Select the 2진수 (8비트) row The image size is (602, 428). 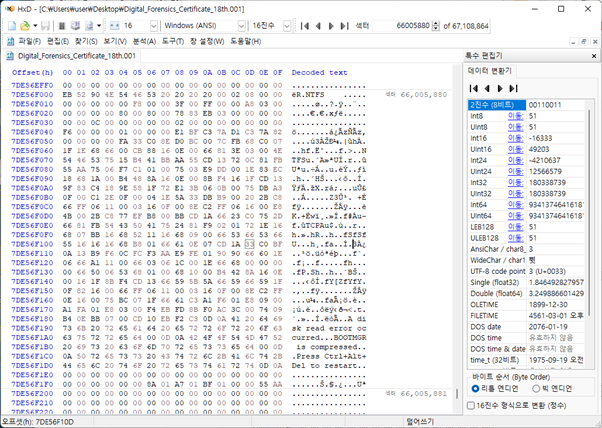point(526,105)
